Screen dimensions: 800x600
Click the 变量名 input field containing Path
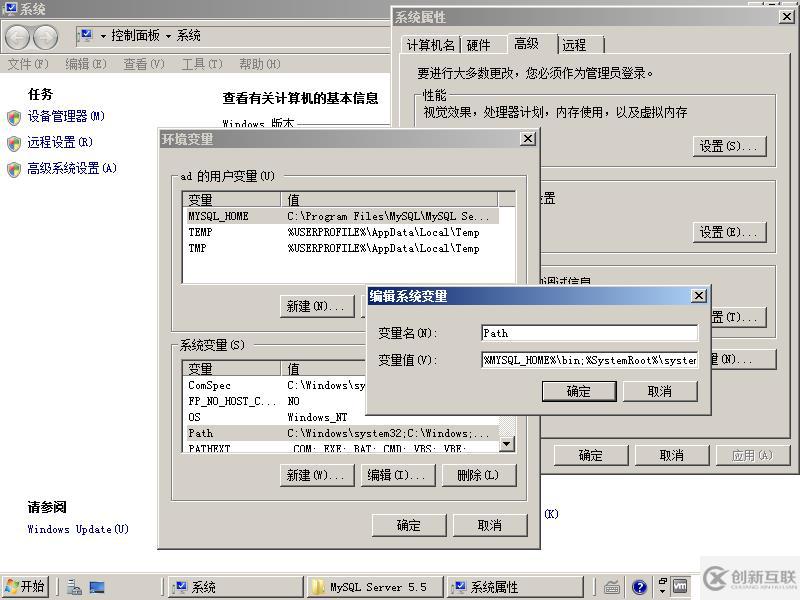(589, 333)
